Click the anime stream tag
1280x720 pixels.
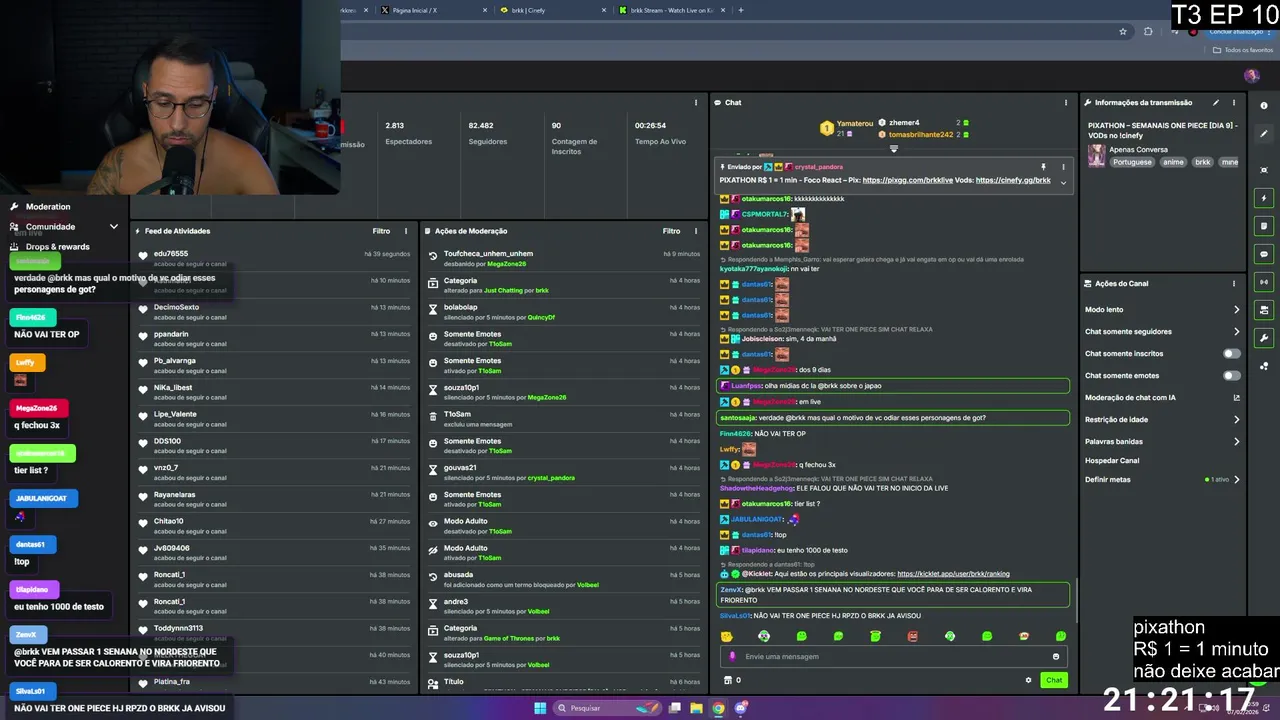click(x=1173, y=162)
